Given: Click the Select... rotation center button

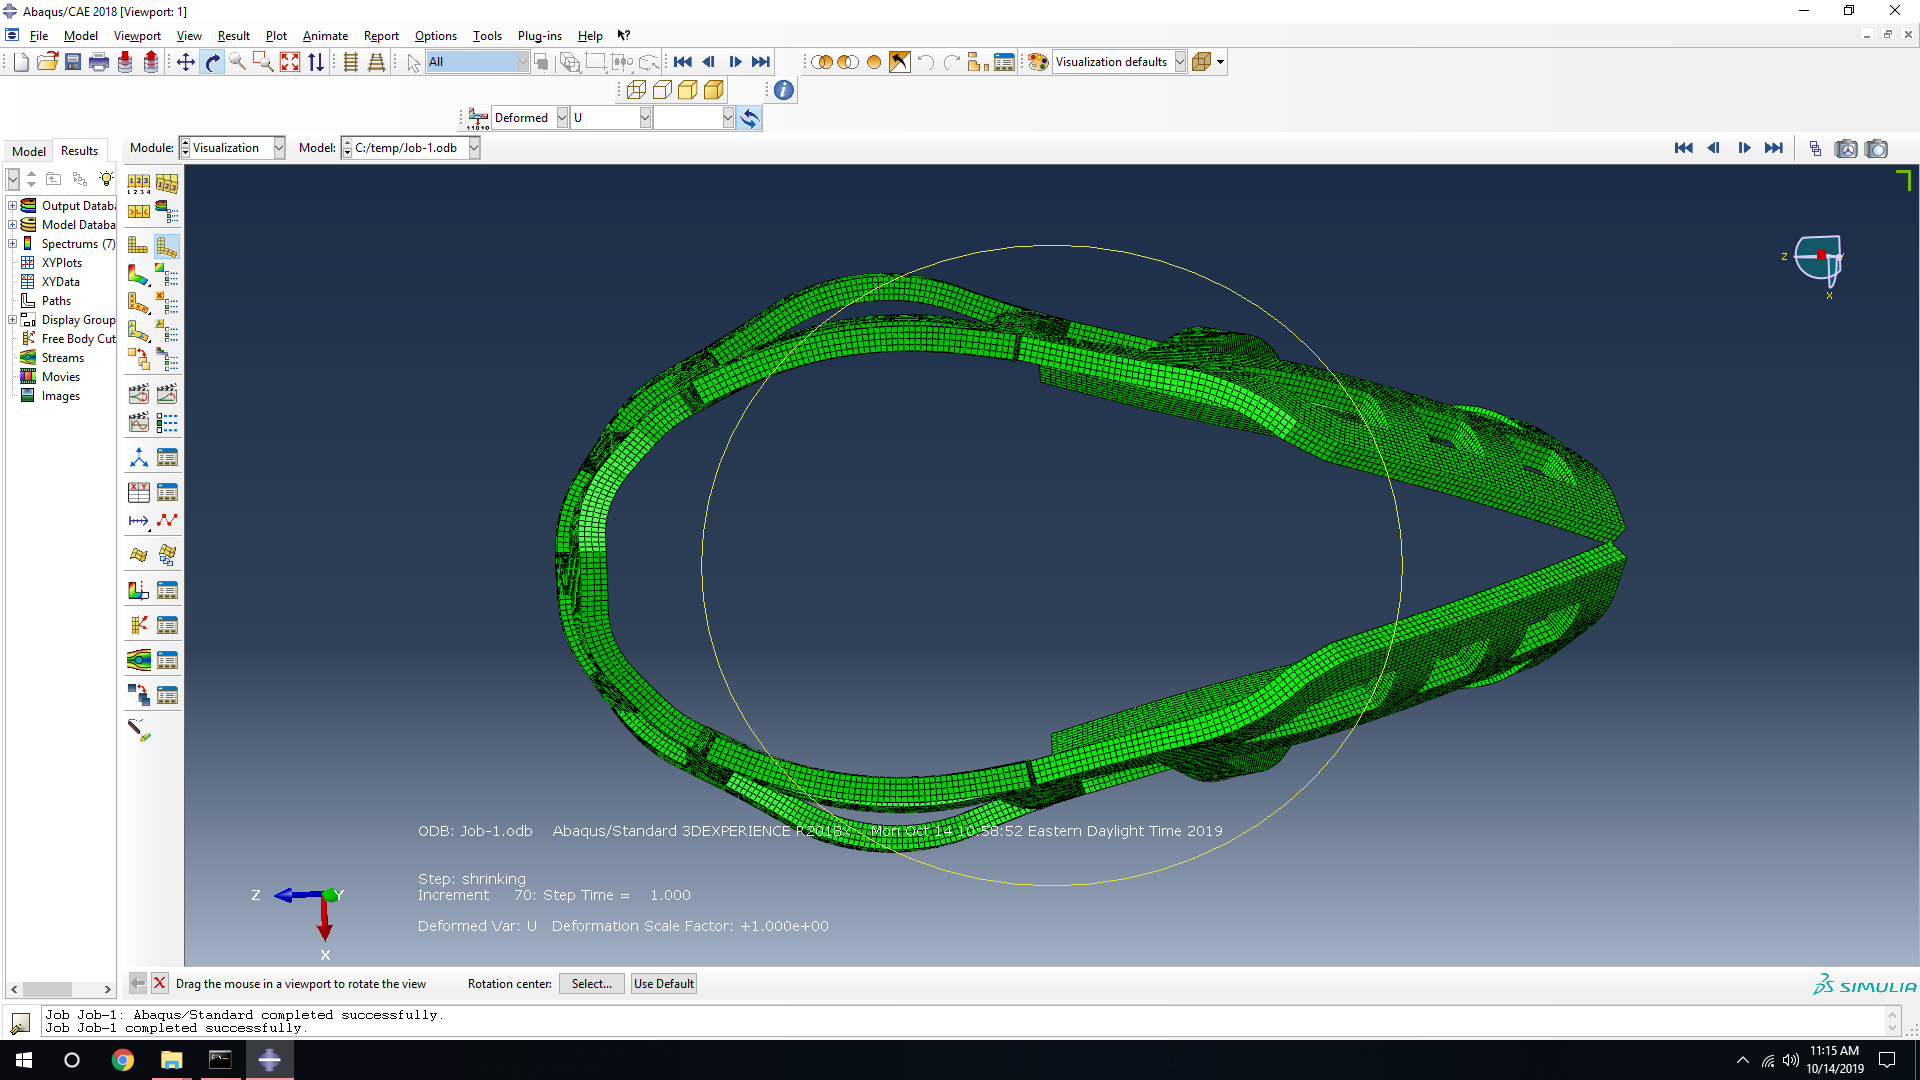Looking at the screenshot, I should 591,984.
